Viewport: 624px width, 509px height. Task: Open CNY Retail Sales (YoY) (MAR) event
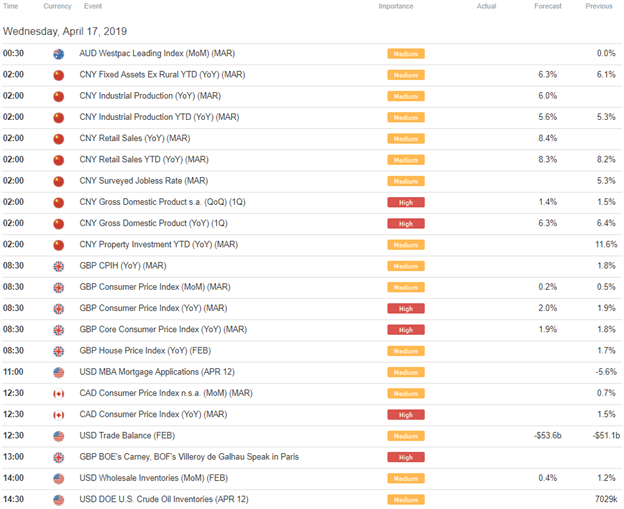pyautogui.click(x=135, y=138)
